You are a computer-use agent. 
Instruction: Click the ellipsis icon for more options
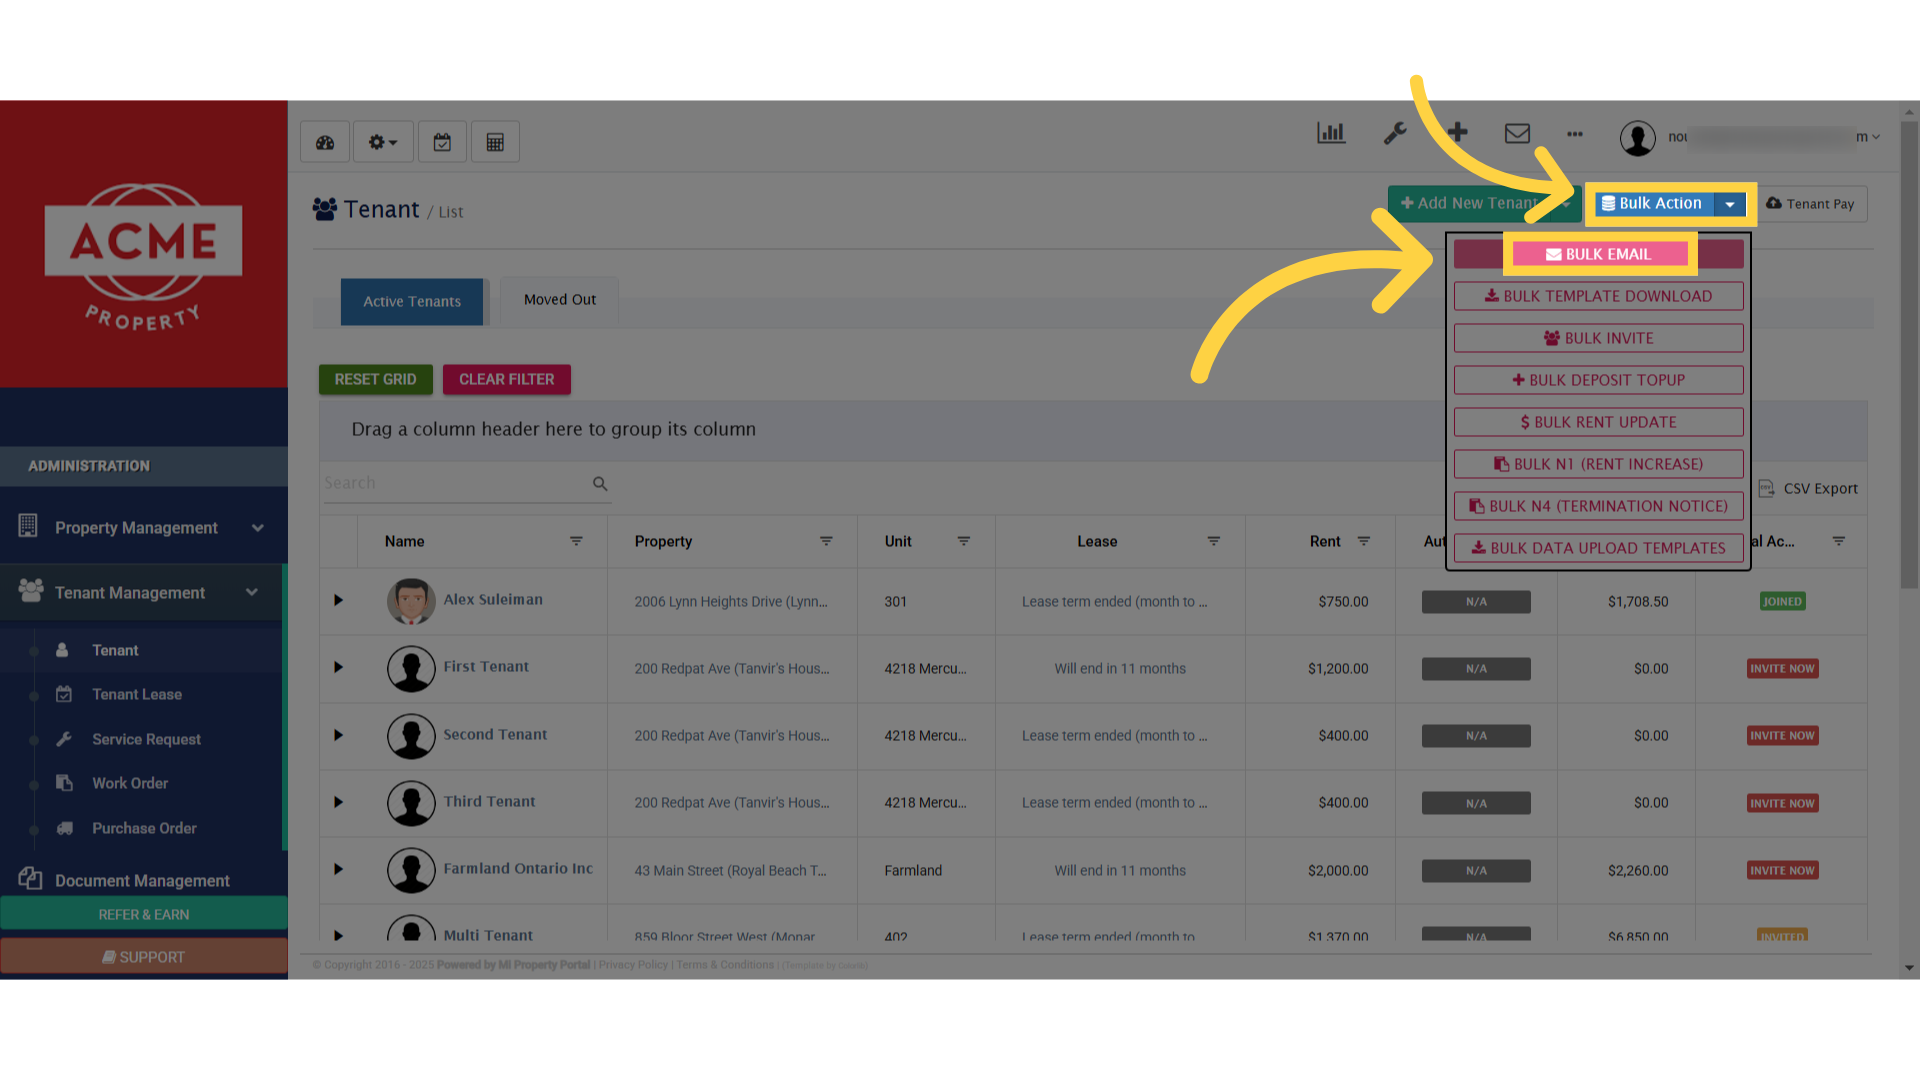click(x=1574, y=134)
